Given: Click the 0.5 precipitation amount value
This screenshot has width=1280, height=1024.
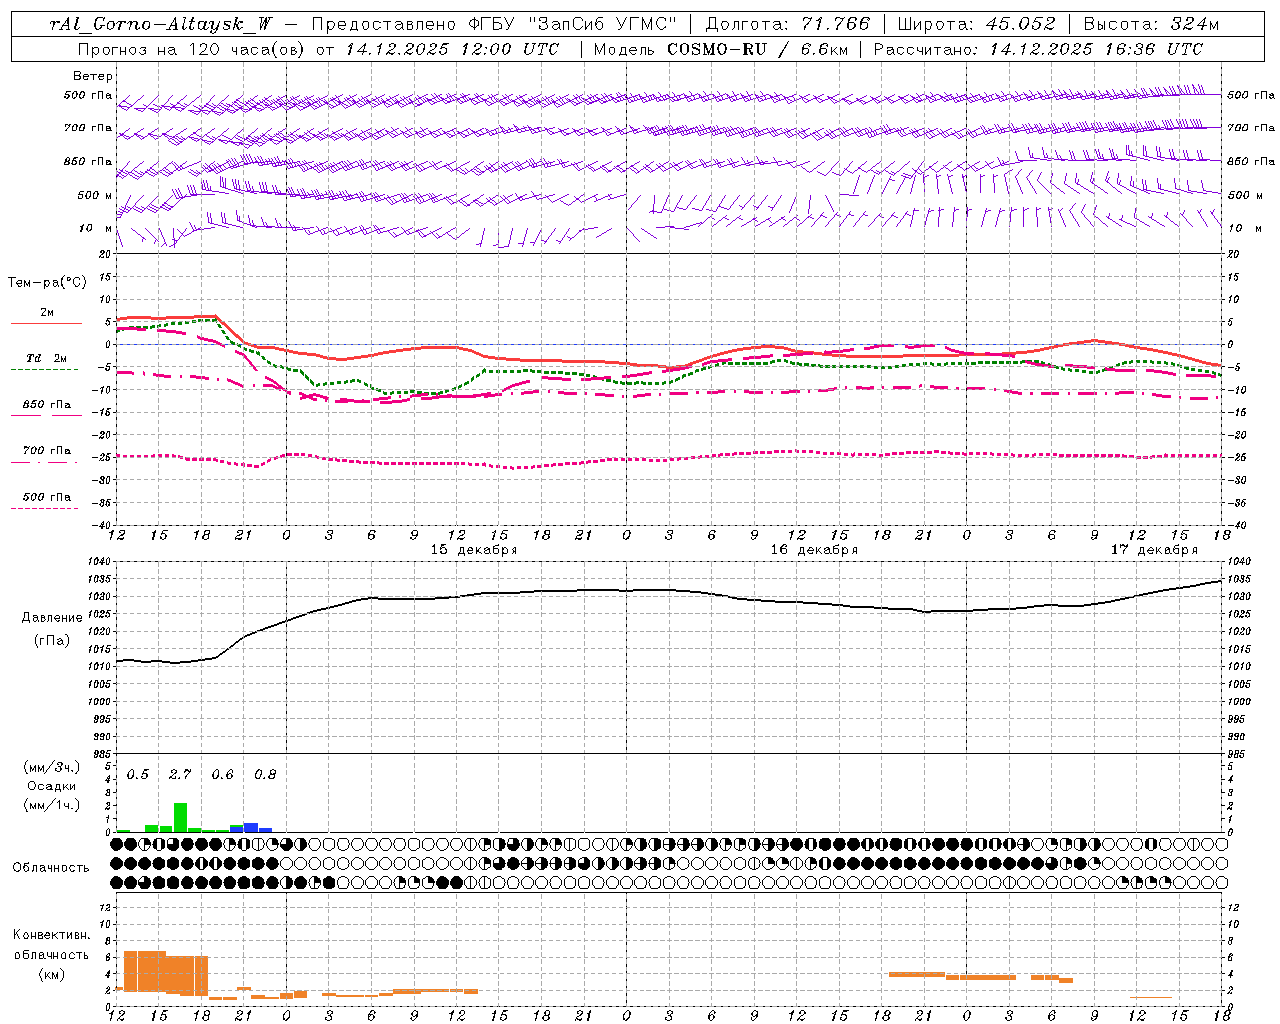Looking at the screenshot, I should tap(138, 774).
